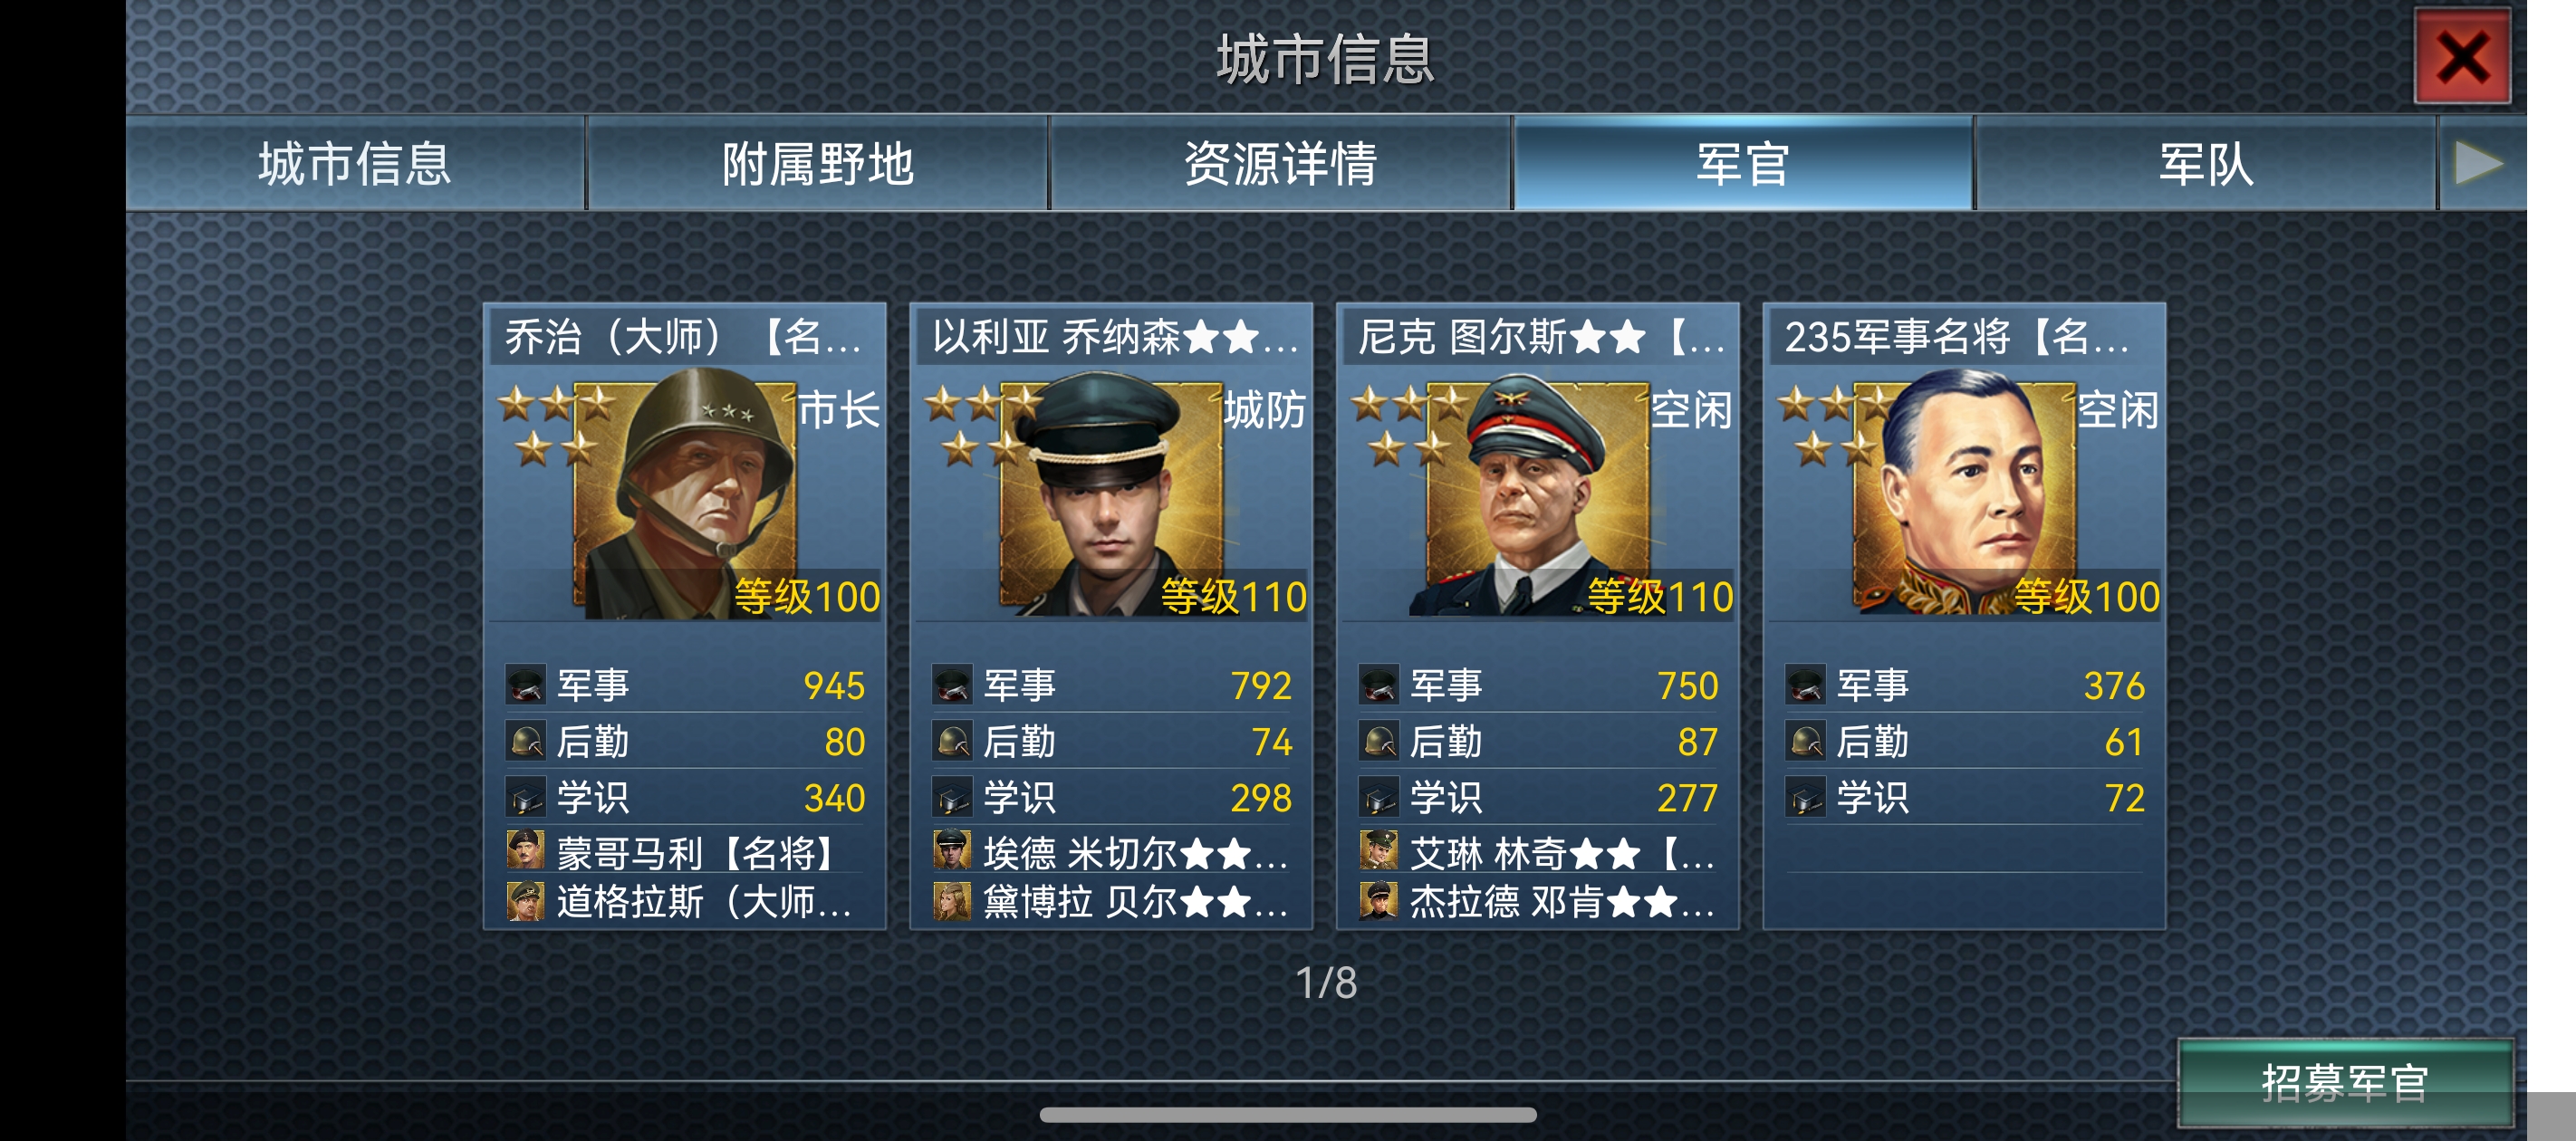
Task: Click 招募军官 button
Action: click(2346, 1083)
